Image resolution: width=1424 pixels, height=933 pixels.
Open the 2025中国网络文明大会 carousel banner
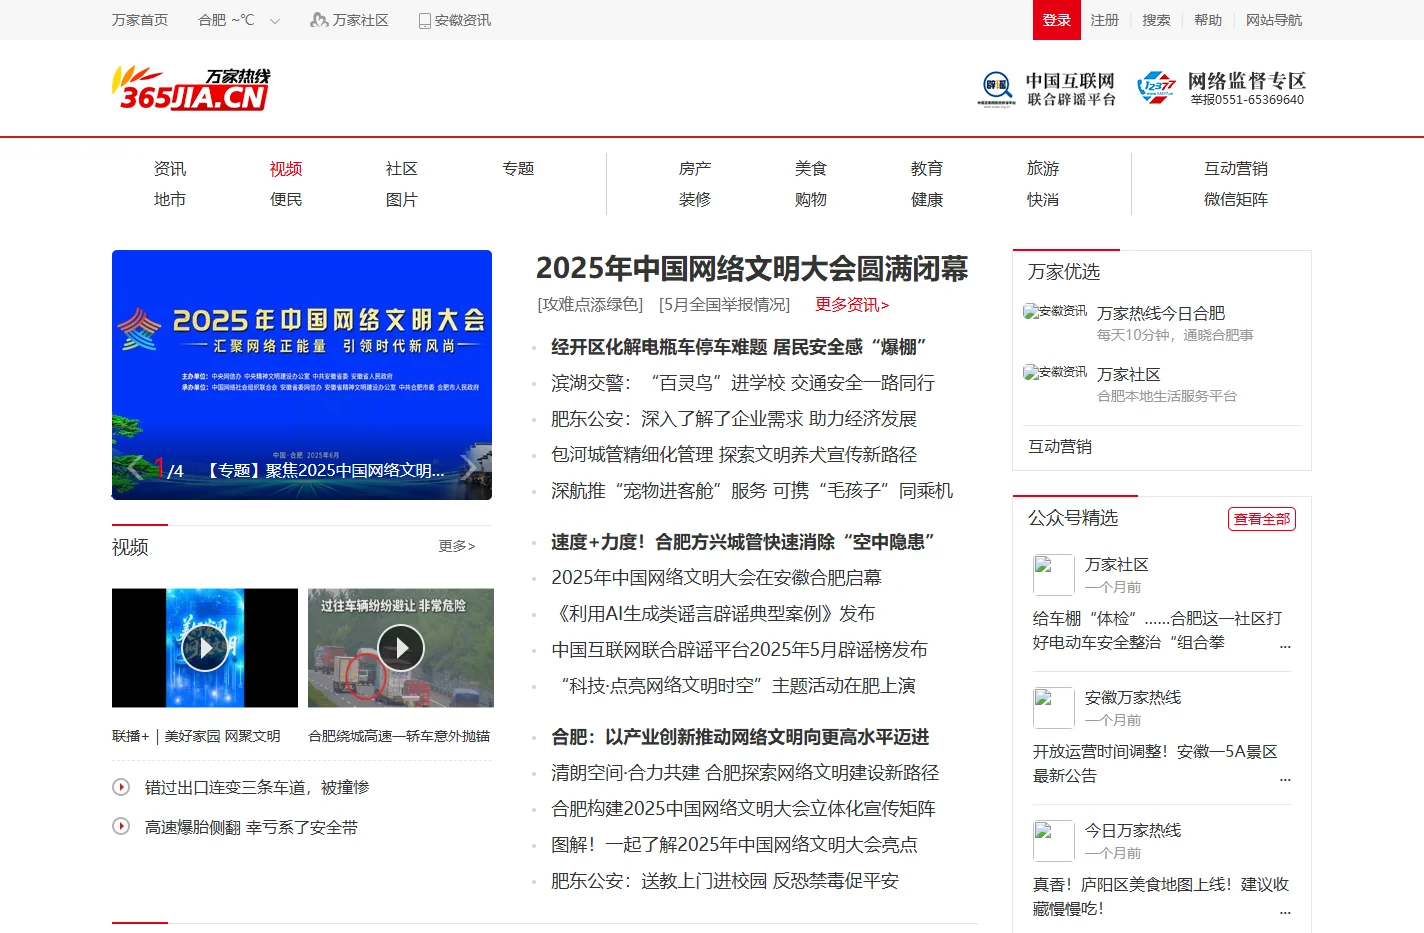click(x=302, y=375)
